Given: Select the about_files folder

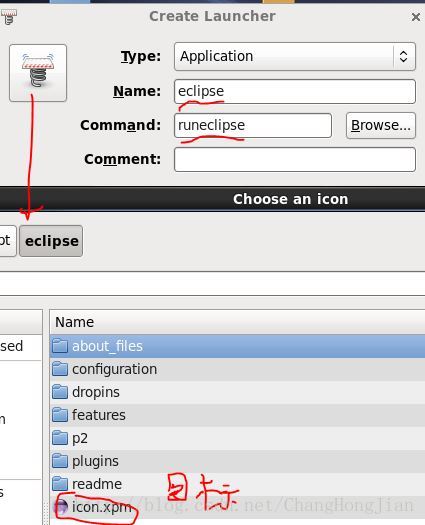Looking at the screenshot, I should 237,346.
